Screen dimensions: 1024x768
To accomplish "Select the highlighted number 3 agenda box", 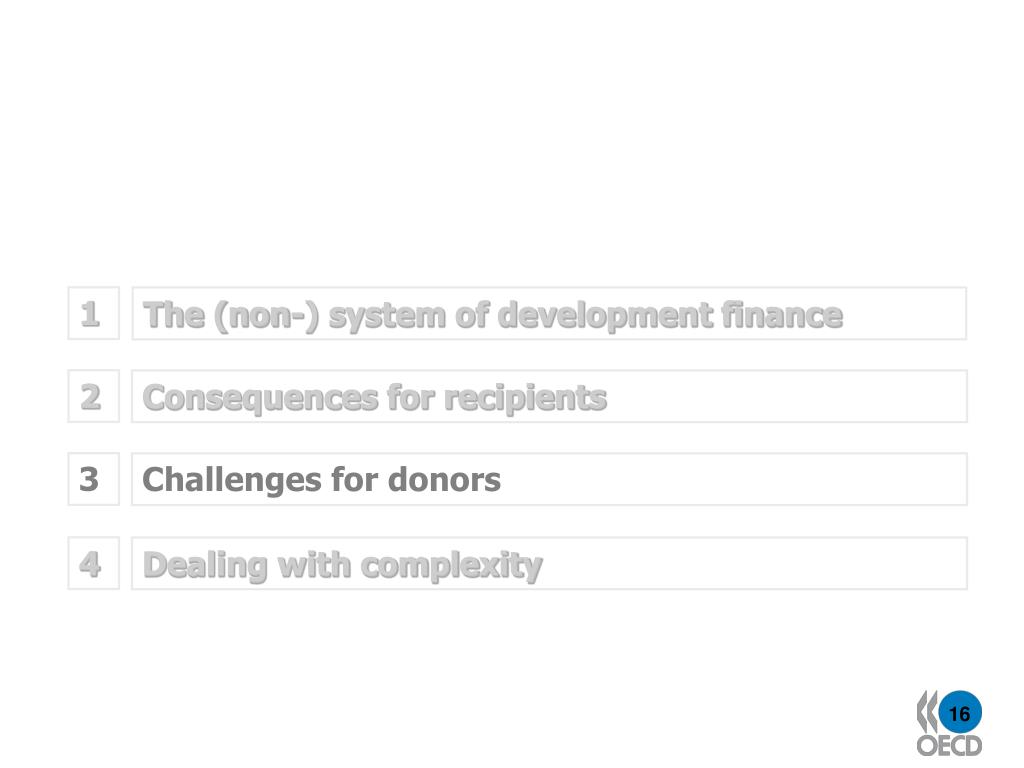I will click(x=93, y=479).
